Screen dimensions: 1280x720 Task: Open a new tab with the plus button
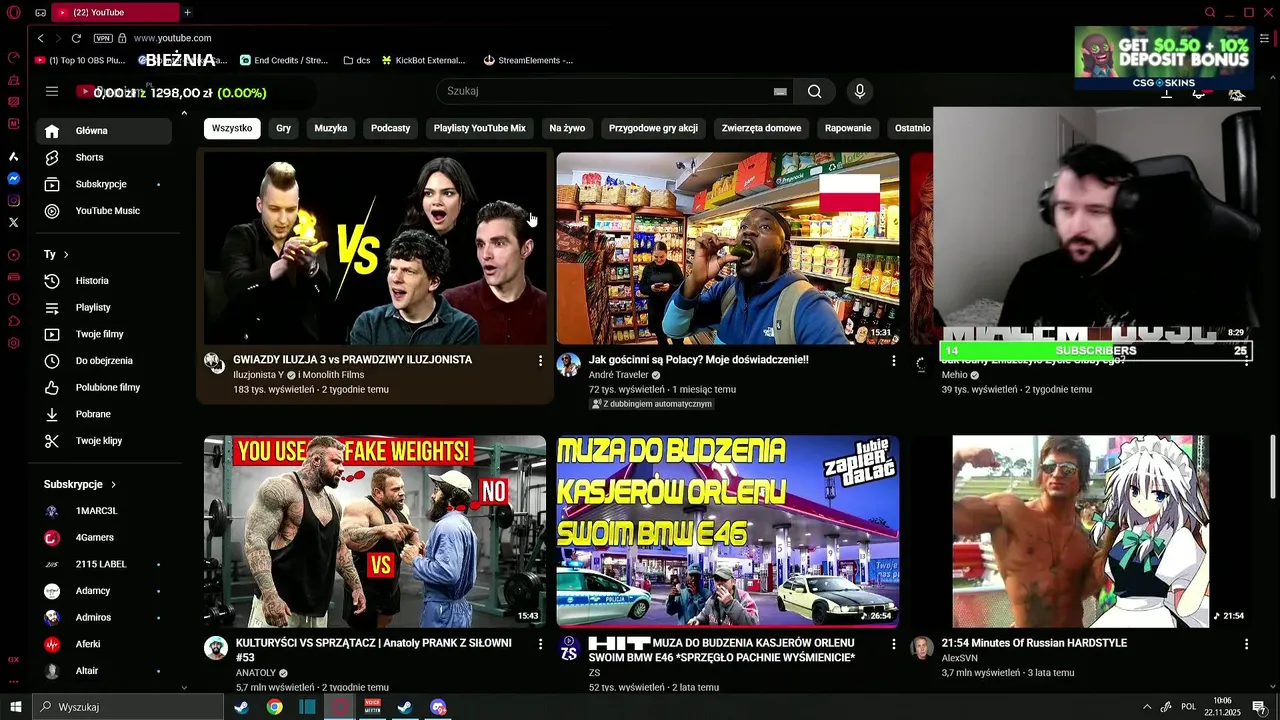coord(187,12)
